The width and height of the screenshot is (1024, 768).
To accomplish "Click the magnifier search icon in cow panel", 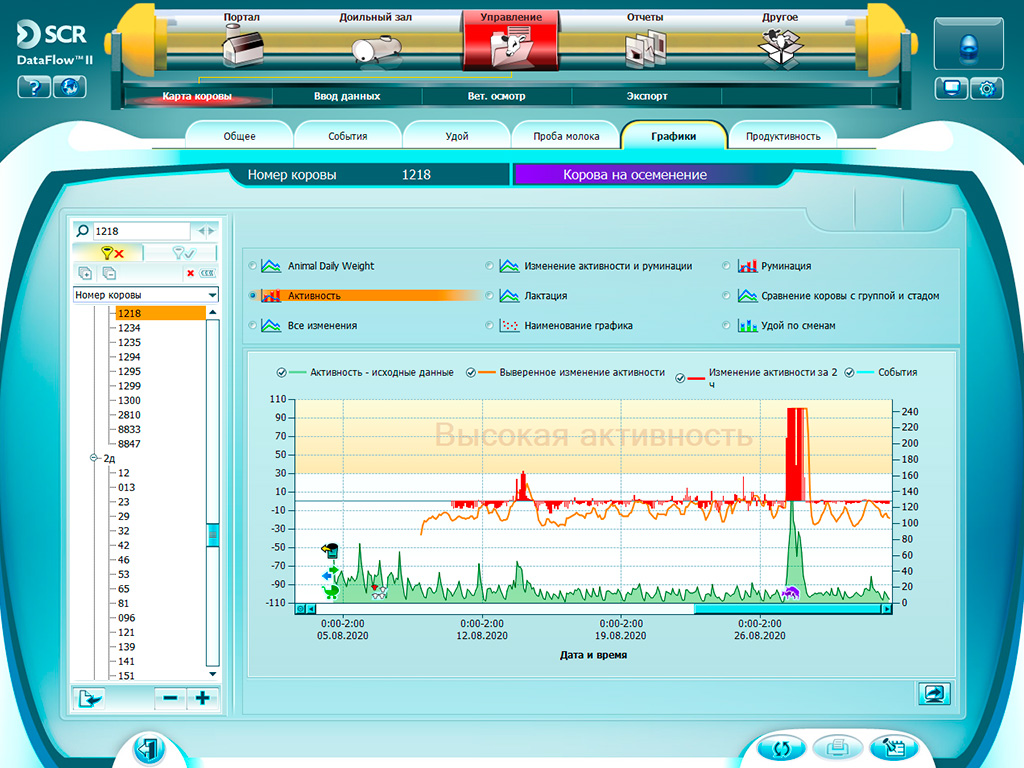I will pyautogui.click(x=83, y=230).
